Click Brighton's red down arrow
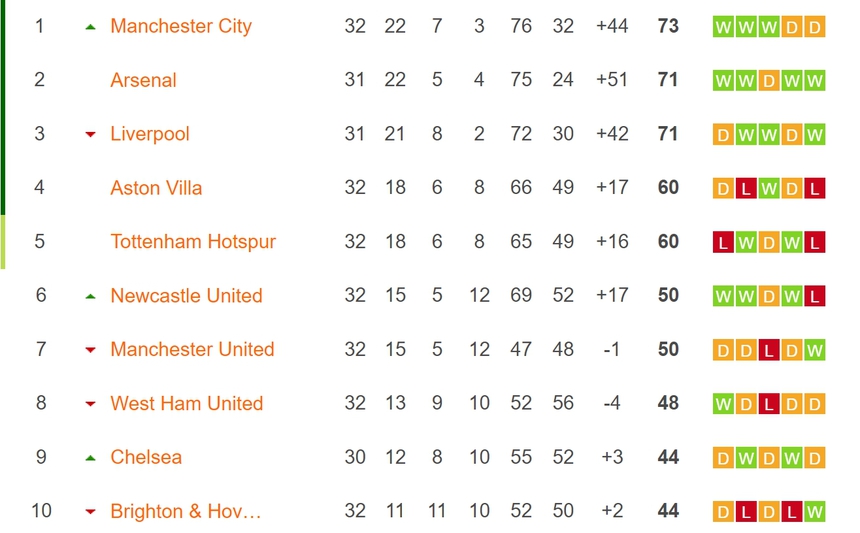 click(91, 513)
